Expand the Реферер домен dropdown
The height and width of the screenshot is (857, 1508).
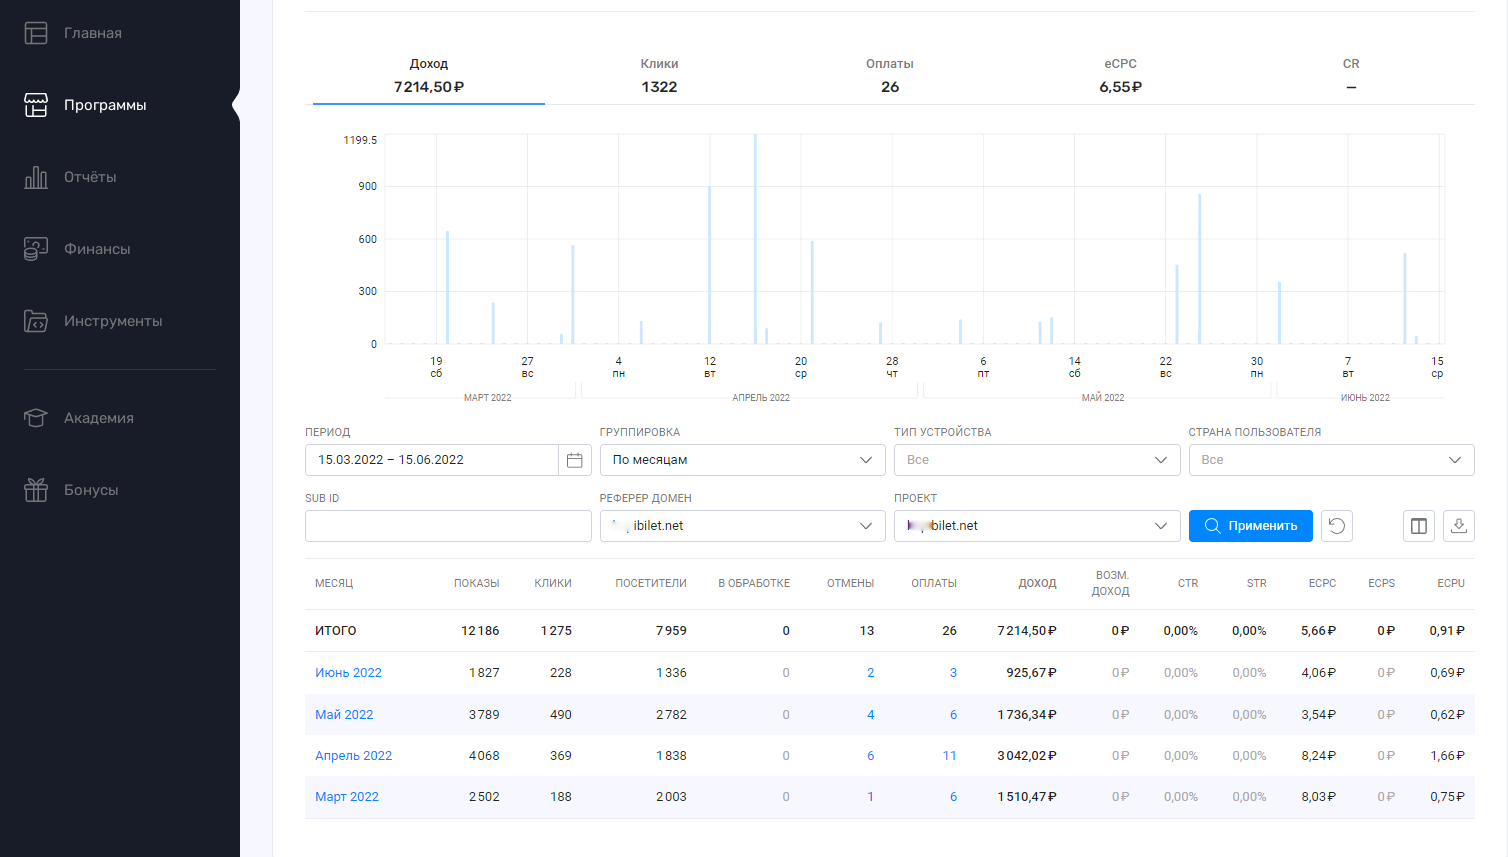coord(742,526)
